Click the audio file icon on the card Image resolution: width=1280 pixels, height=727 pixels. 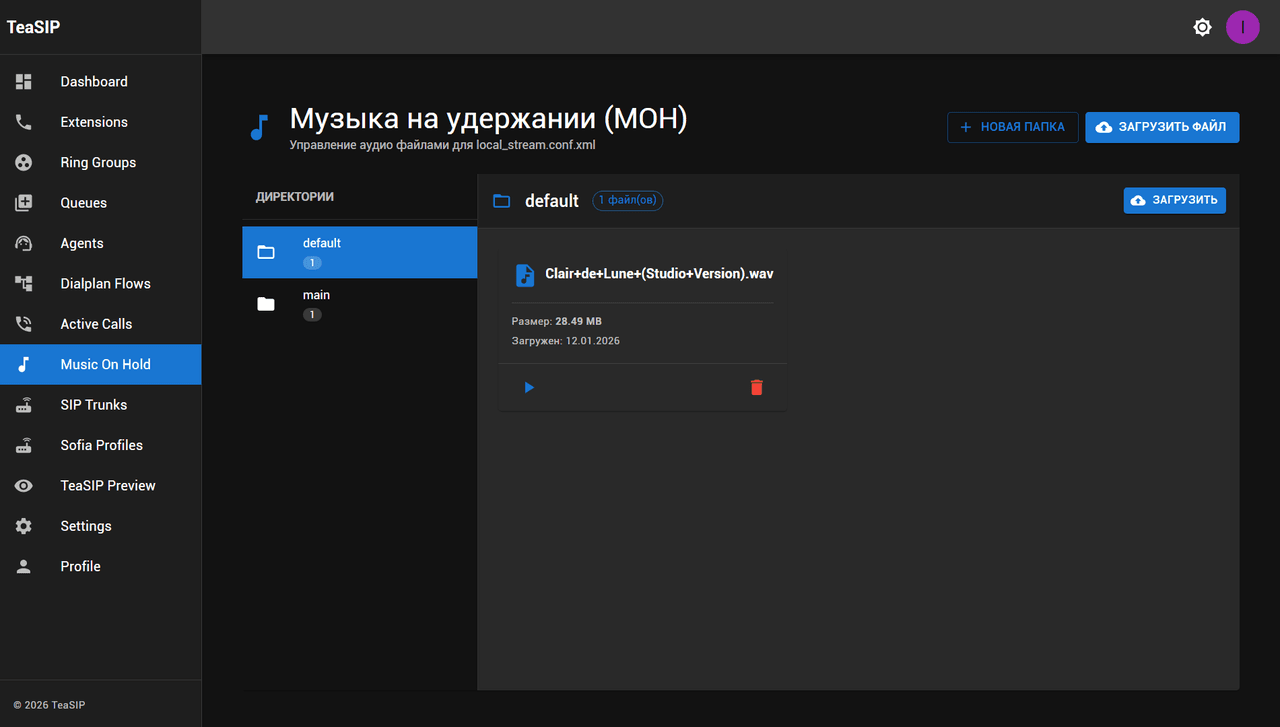pyautogui.click(x=525, y=275)
